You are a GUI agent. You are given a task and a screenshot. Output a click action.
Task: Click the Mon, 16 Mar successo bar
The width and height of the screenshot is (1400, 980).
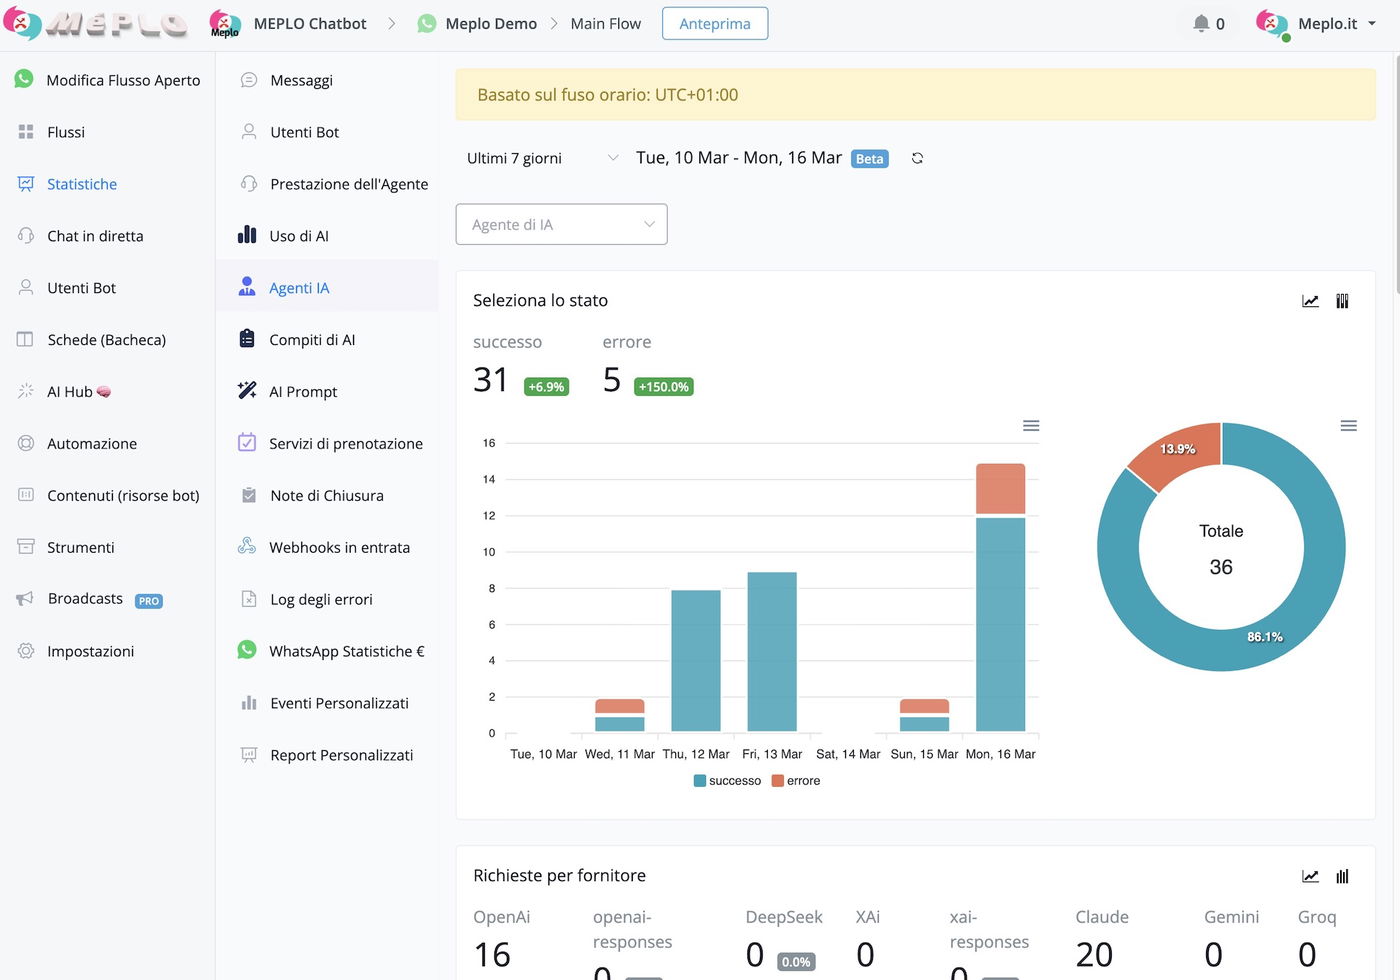point(1000,625)
